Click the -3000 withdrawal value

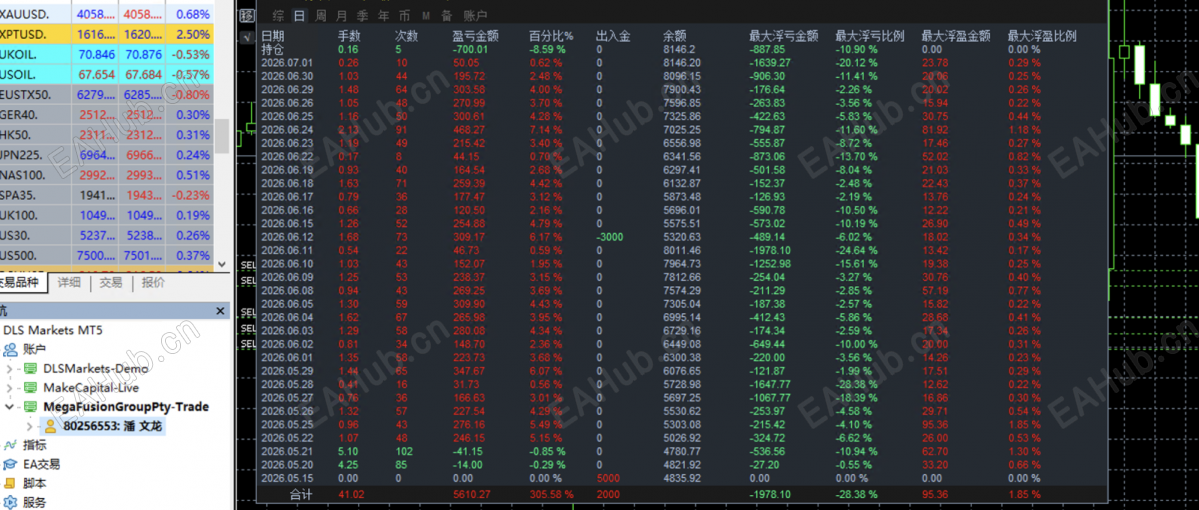[609, 237]
